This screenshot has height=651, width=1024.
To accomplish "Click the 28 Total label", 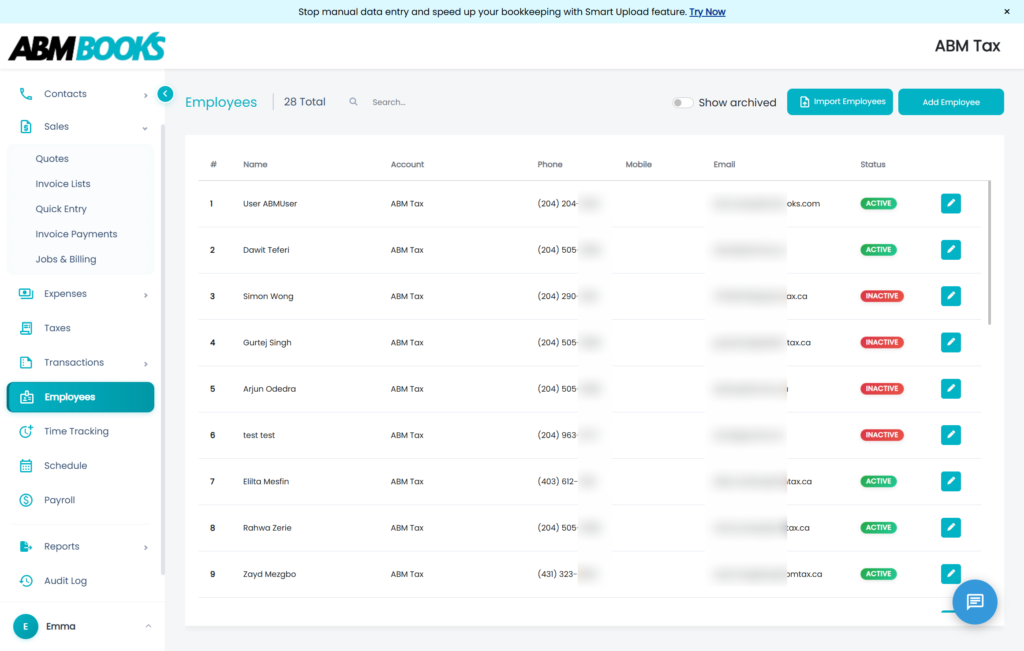I will click(304, 102).
